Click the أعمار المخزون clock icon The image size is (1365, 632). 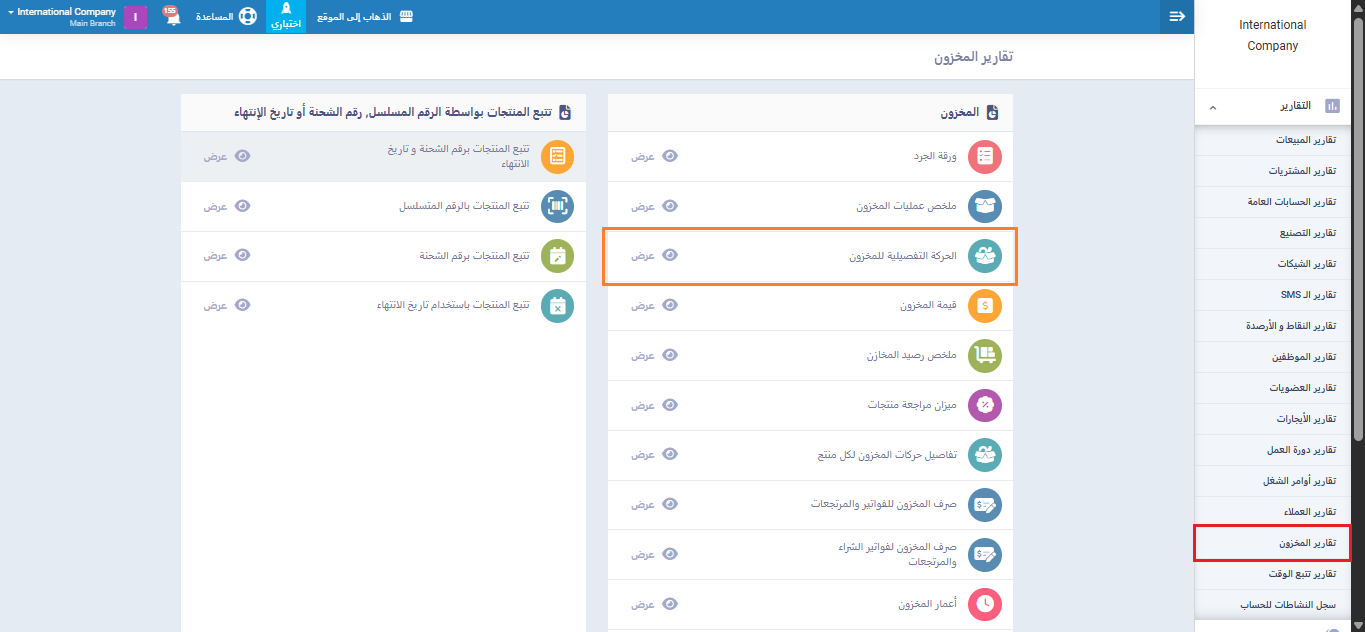point(985,604)
